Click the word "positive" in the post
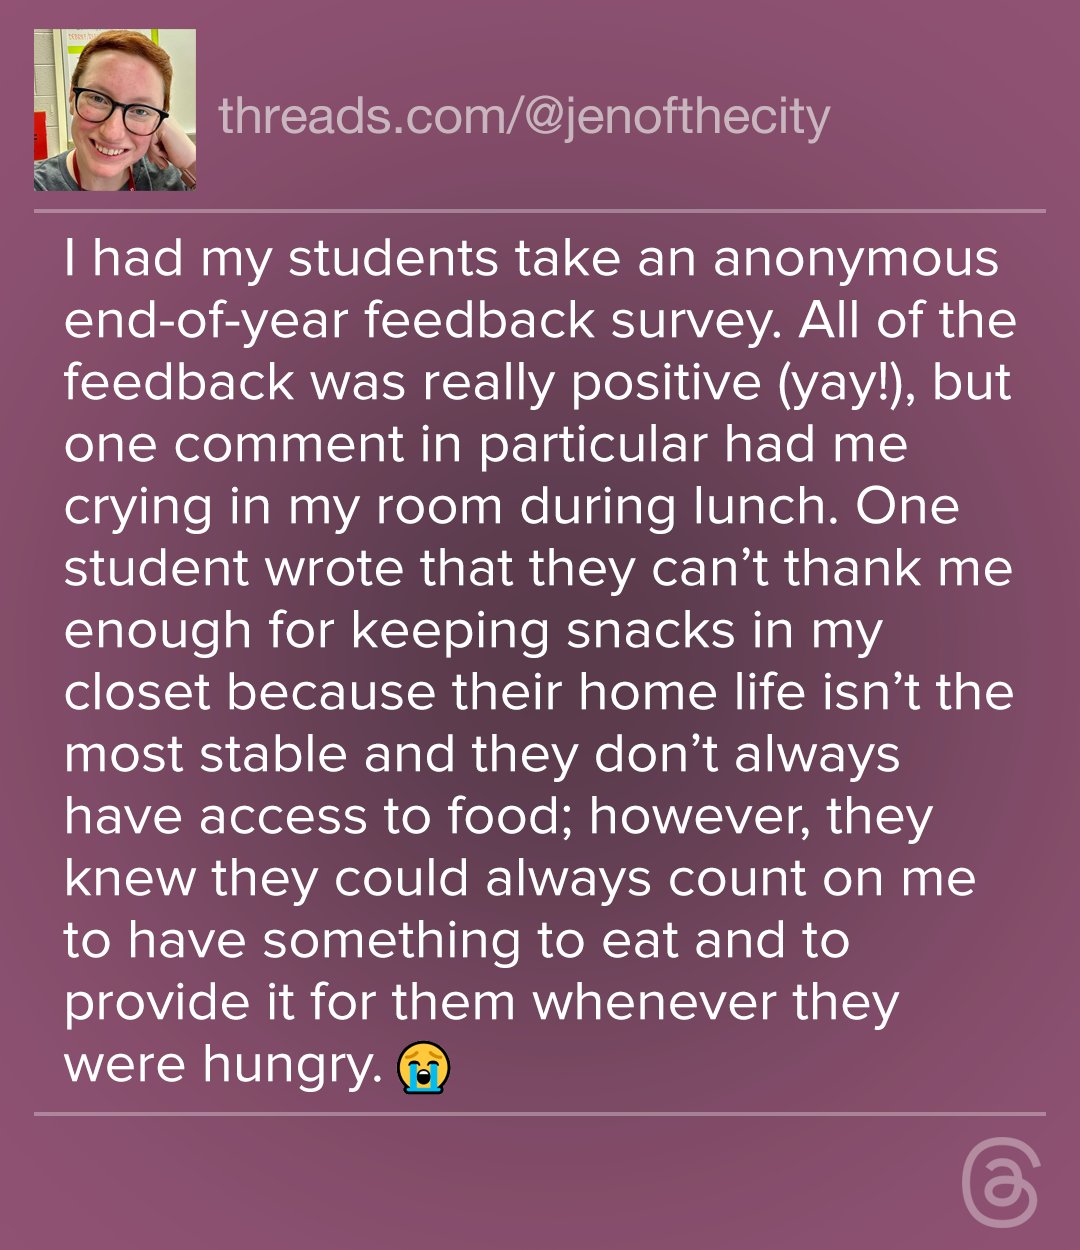 664,383
